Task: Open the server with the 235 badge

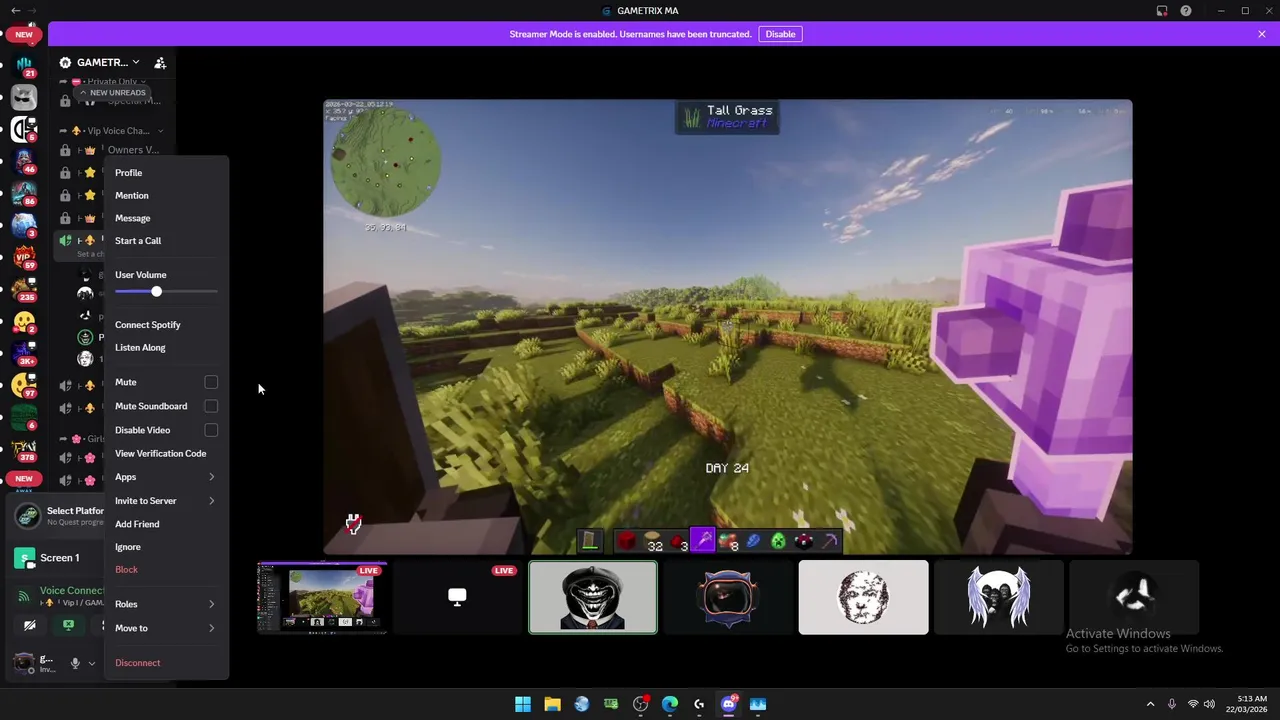Action: [24, 289]
